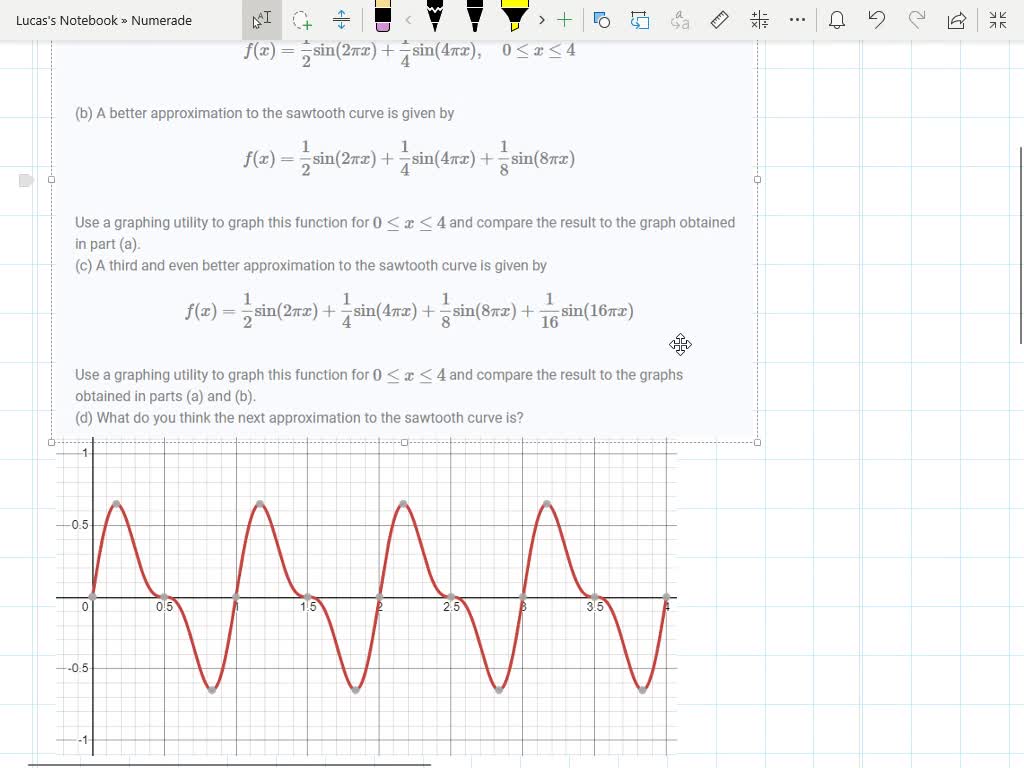Viewport: 1024px width, 768px height.
Task: Add a new pen with the plus icon
Action: [563, 19]
